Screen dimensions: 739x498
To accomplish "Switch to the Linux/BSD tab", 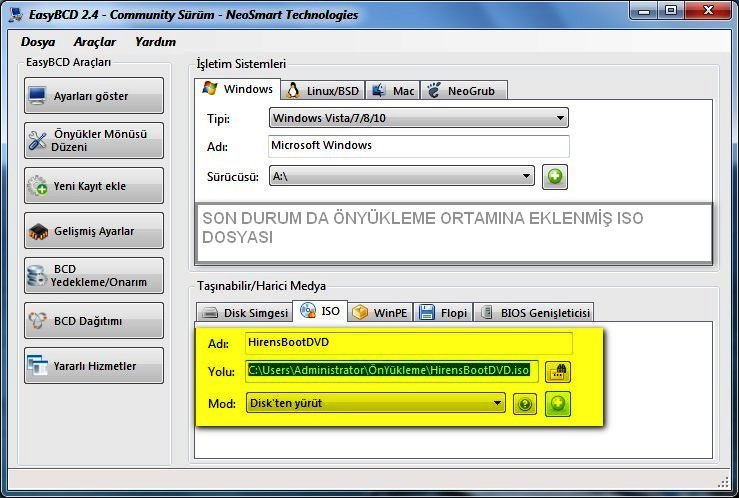I will 323,90.
